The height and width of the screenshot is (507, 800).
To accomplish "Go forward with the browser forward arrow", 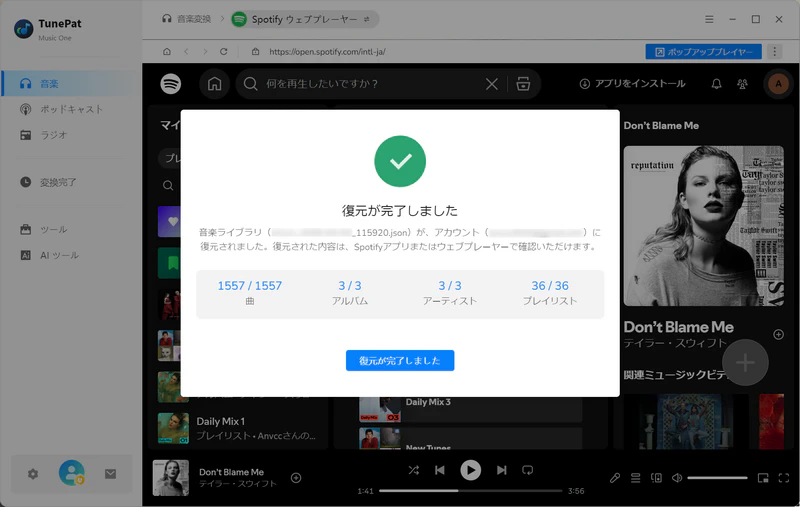I will click(205, 52).
